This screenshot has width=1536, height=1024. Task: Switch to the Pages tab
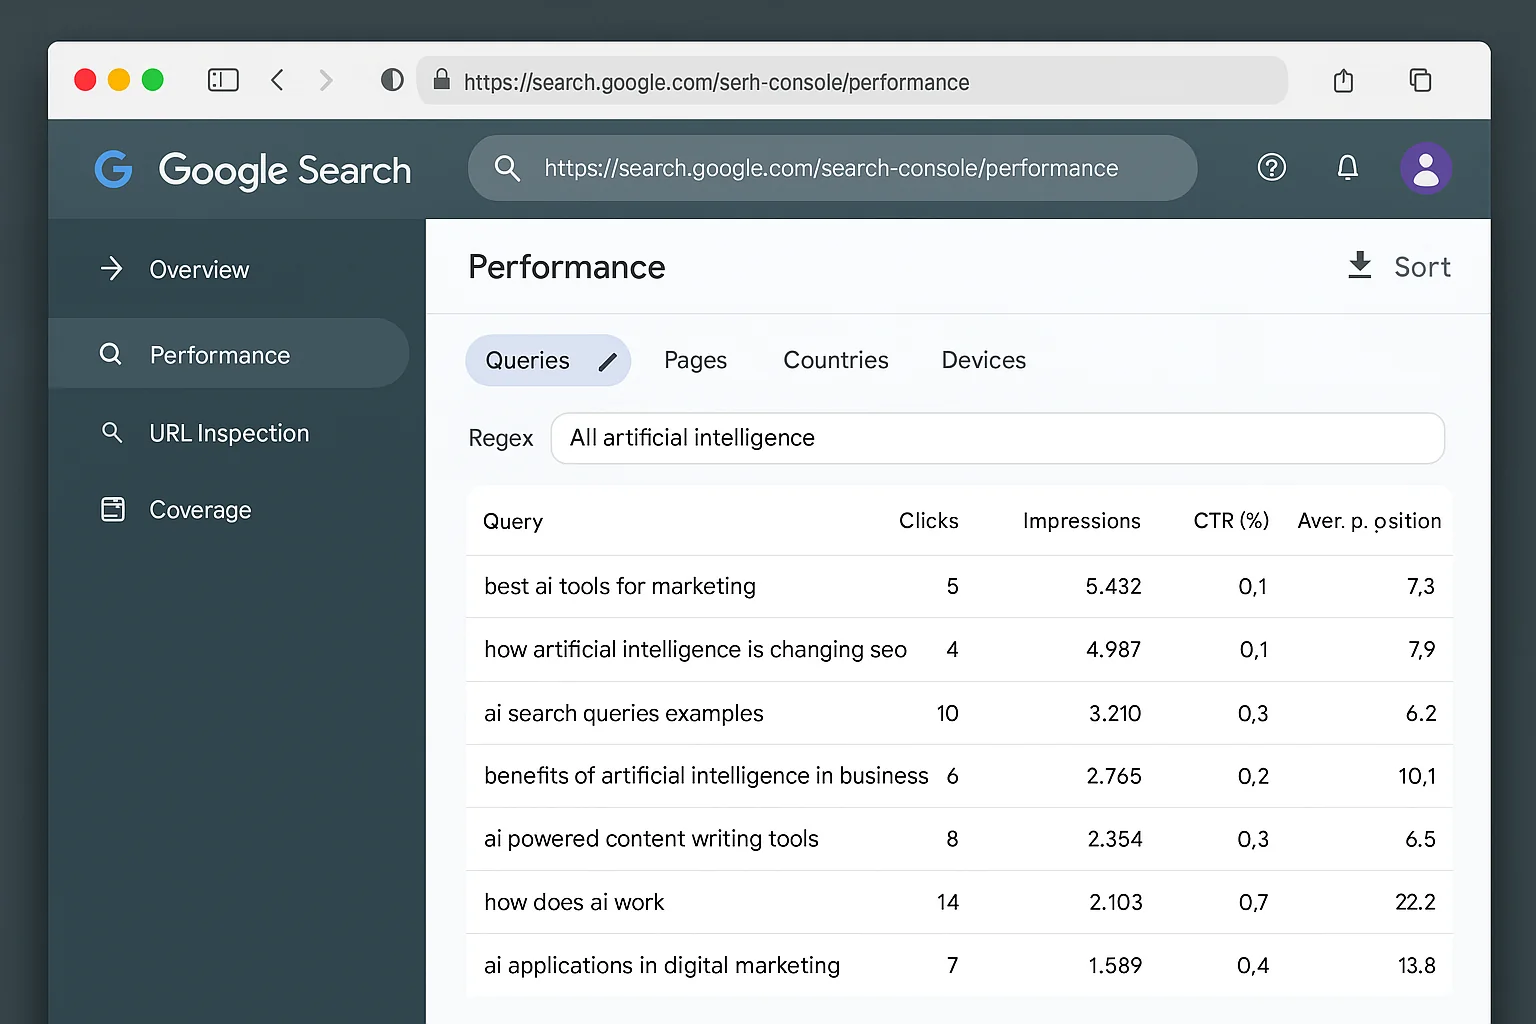695,360
